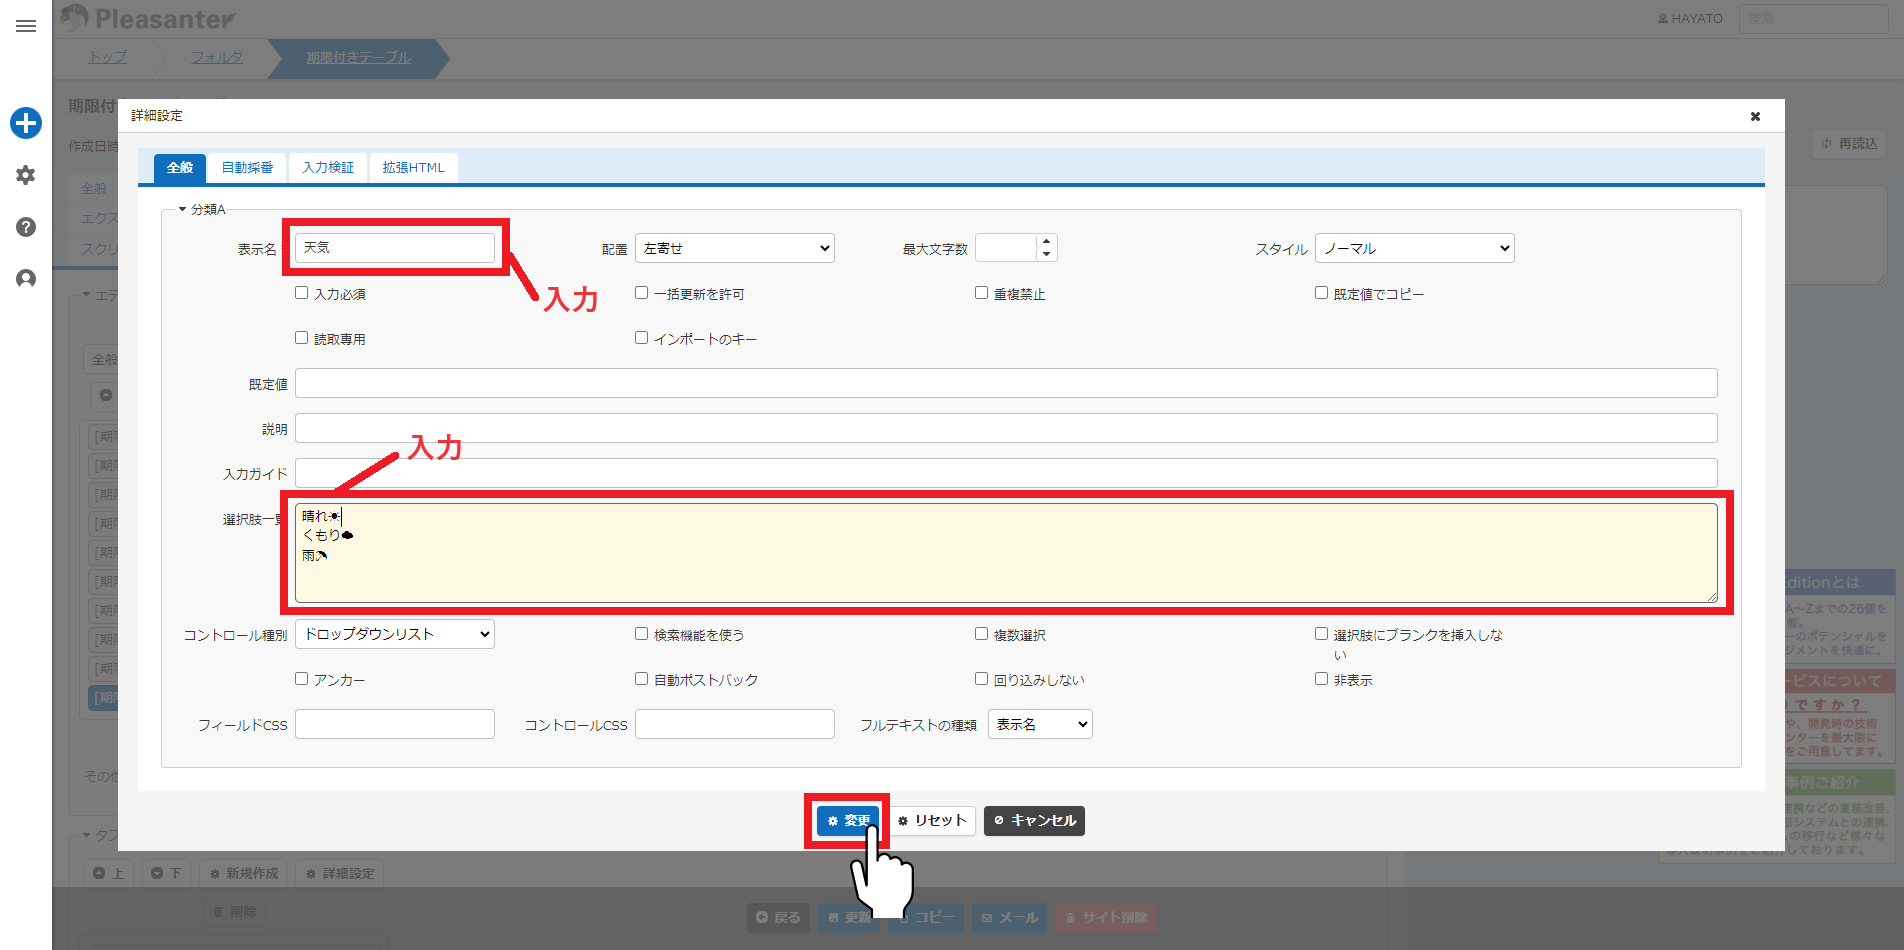The image size is (1904, 950).
Task: Open the help question mark icon
Action: tap(26, 227)
